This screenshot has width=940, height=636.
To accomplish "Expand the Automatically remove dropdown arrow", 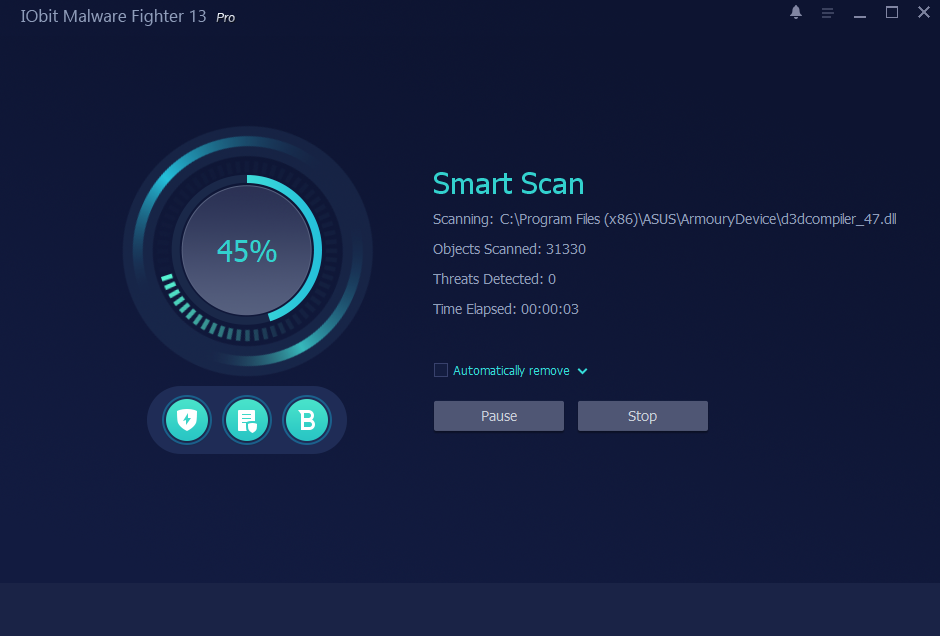I will click(583, 371).
